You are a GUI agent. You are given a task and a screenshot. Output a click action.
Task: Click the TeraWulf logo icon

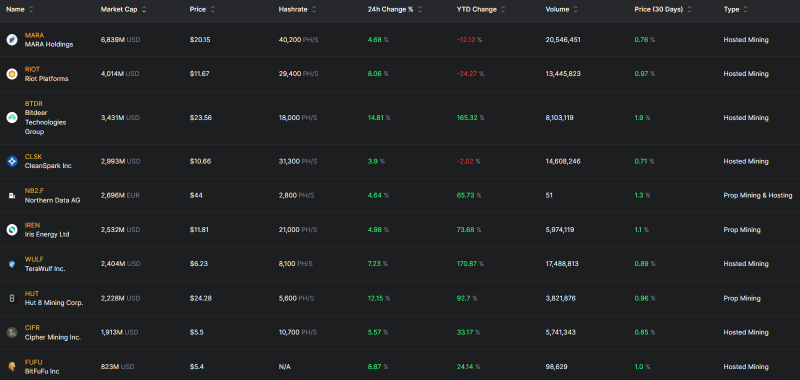(12, 264)
